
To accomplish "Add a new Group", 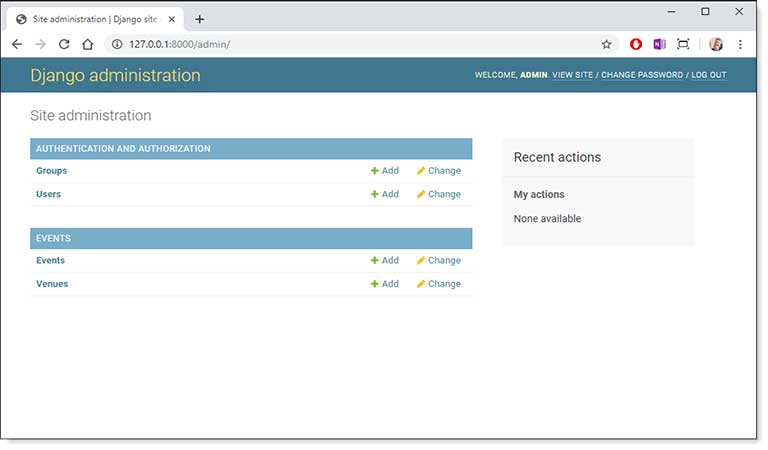I will click(x=385, y=171).
